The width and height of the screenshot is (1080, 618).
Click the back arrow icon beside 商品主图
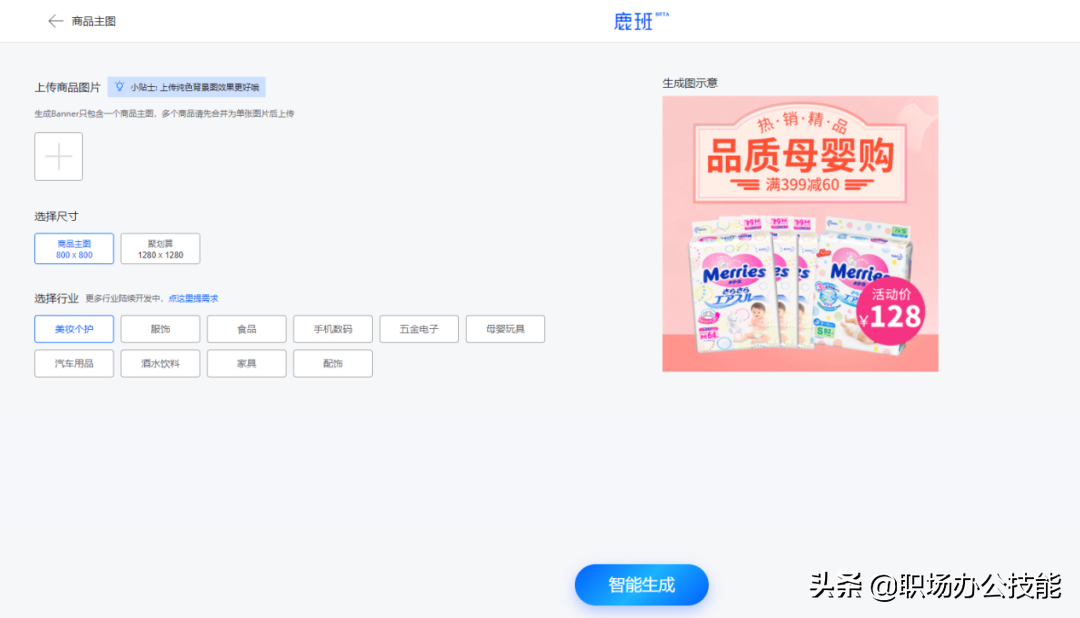(x=56, y=20)
